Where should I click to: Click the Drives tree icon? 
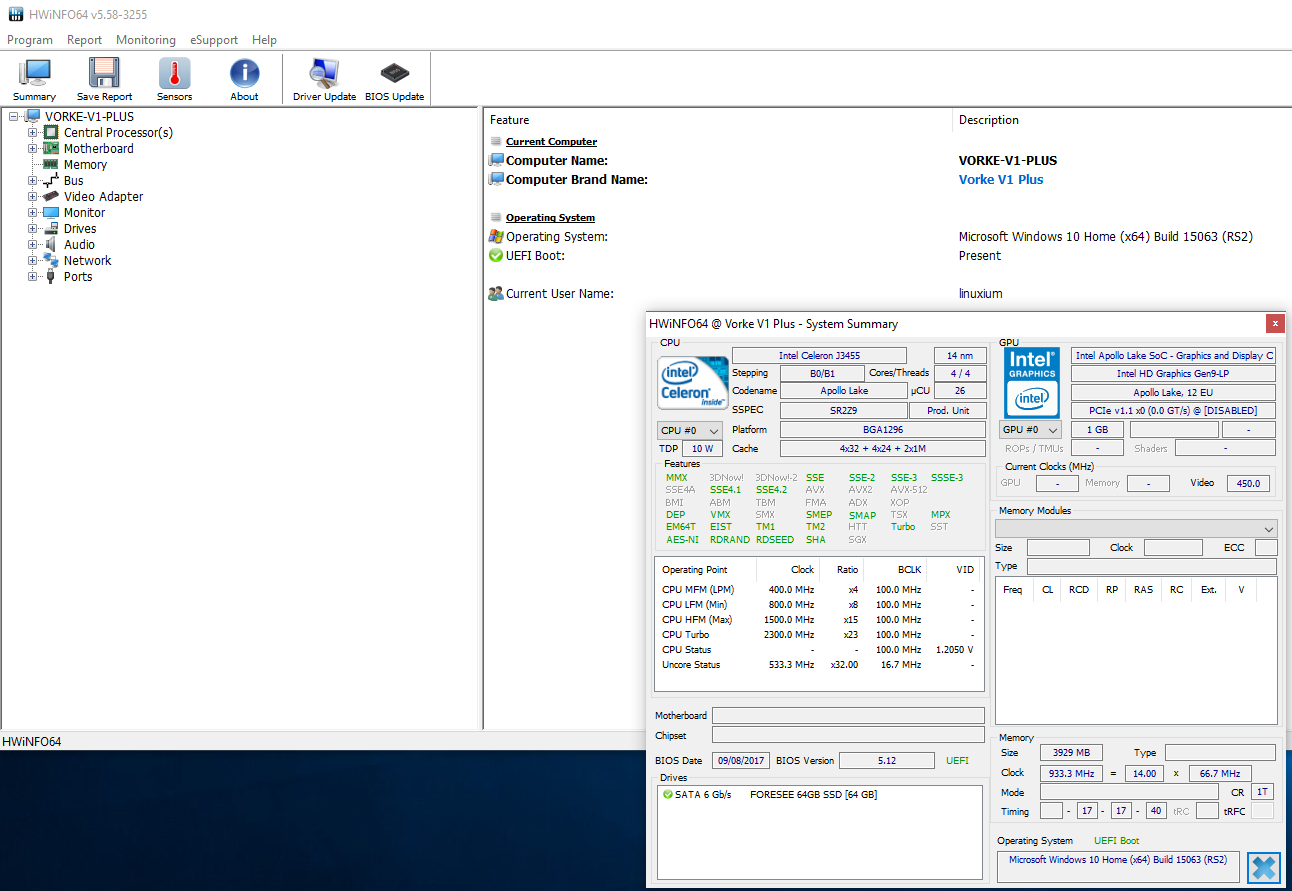click(50, 228)
